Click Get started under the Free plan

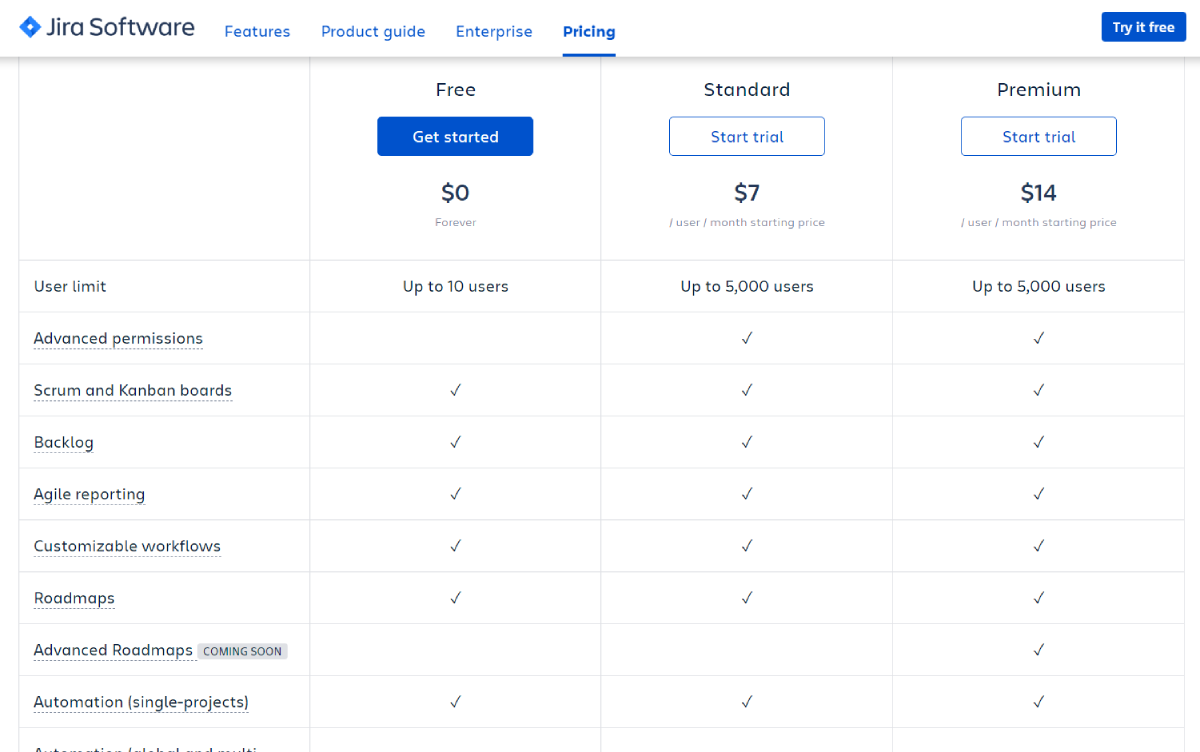455,136
